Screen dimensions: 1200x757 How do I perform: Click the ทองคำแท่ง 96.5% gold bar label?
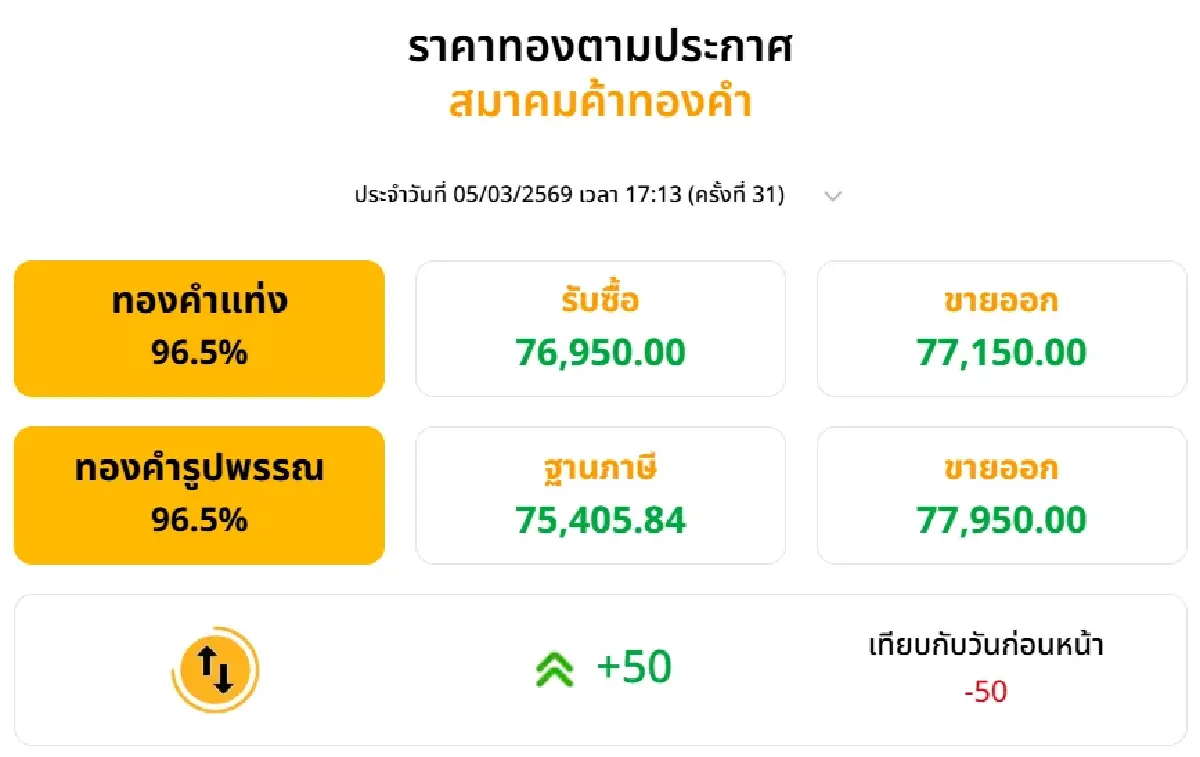coord(198,327)
